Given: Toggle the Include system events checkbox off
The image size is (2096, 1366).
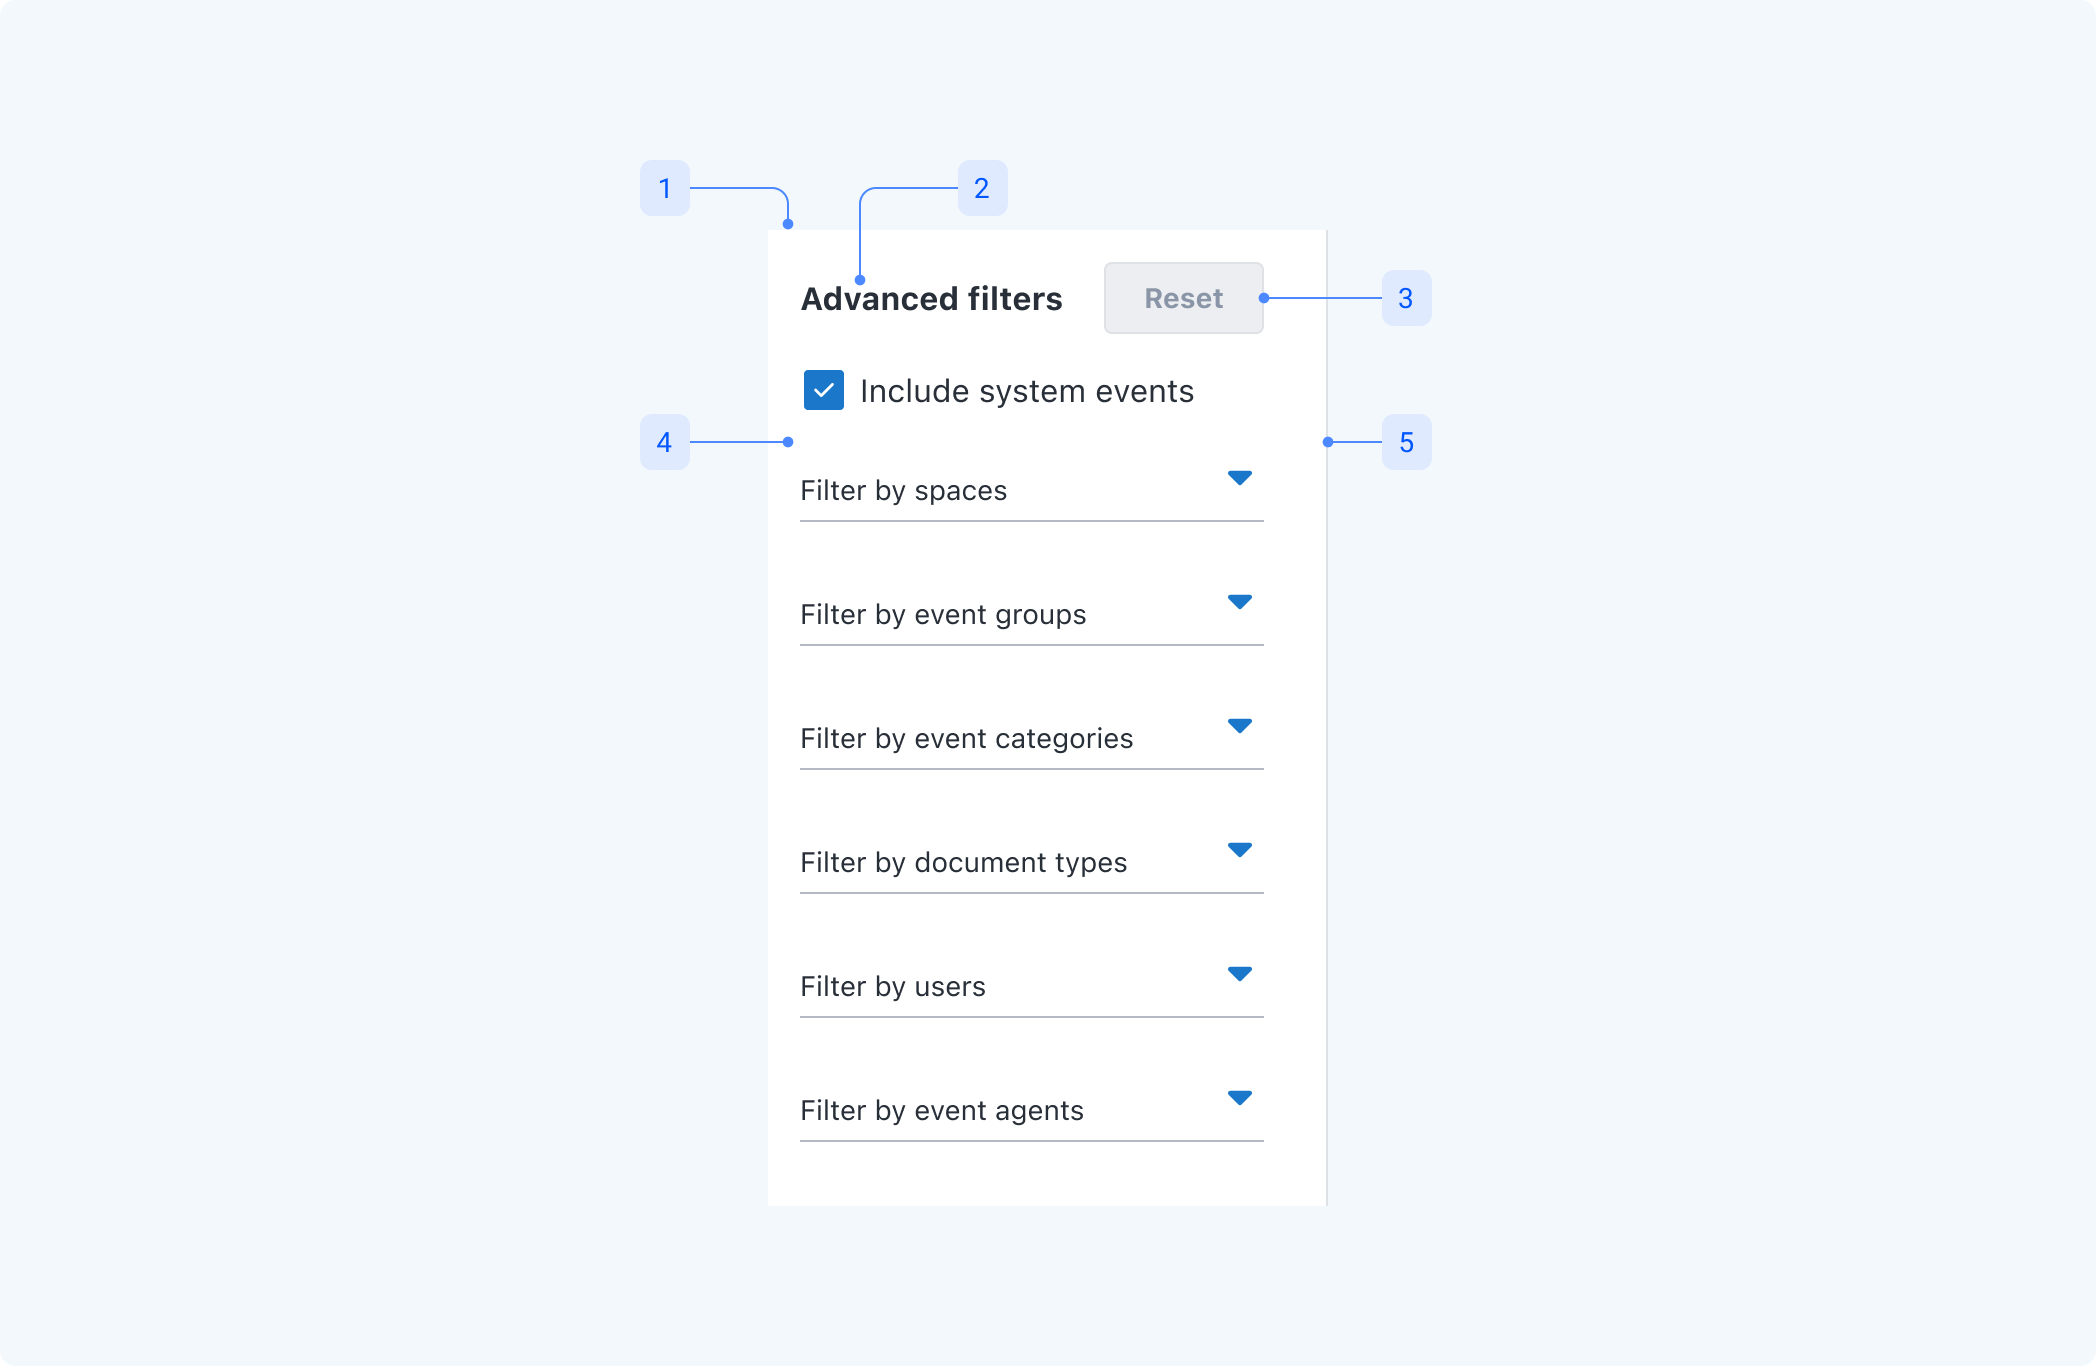Looking at the screenshot, I should click(822, 391).
